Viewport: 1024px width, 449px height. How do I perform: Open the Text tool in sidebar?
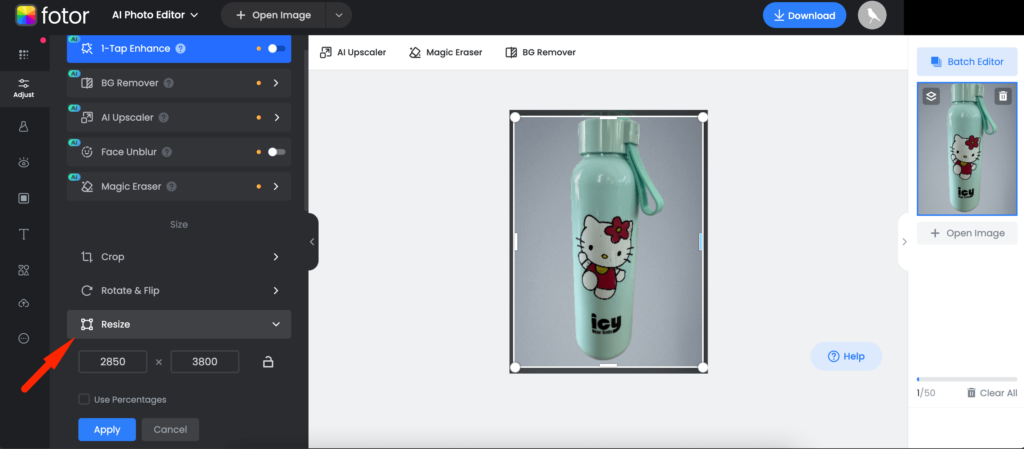(x=24, y=234)
